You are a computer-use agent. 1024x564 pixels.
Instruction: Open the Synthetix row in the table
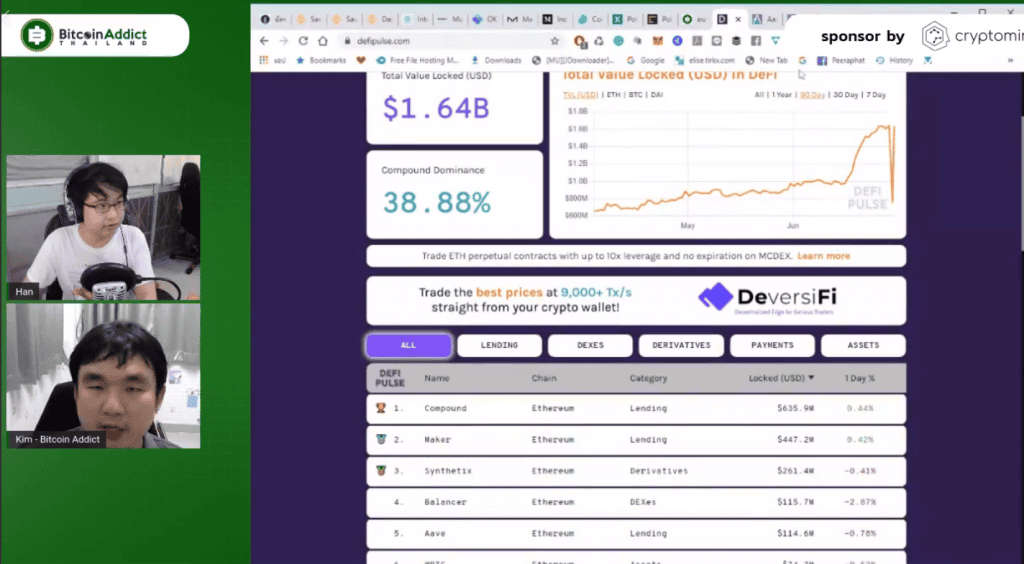tap(636, 471)
